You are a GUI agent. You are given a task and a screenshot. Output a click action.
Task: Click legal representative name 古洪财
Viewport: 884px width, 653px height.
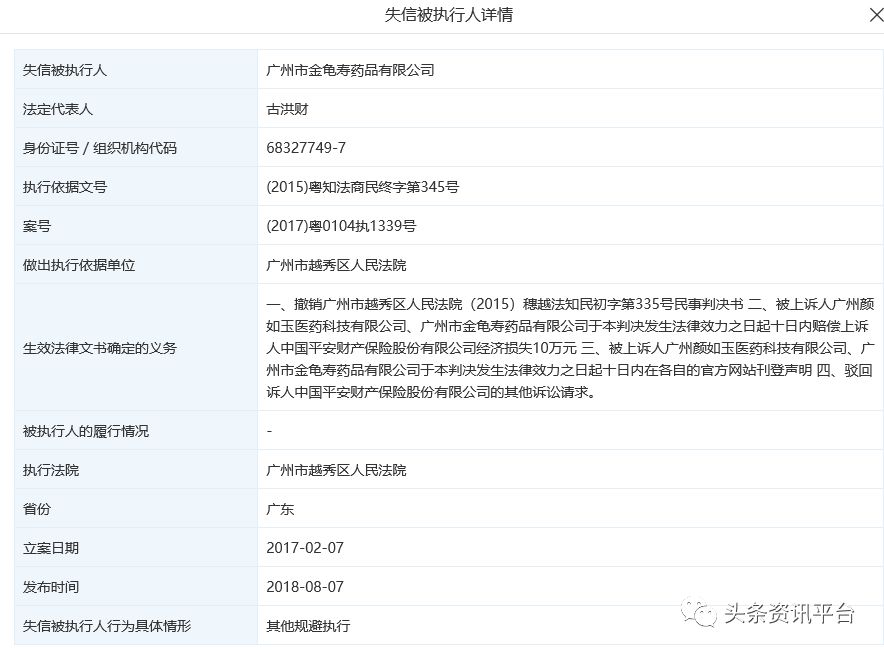click(x=289, y=109)
